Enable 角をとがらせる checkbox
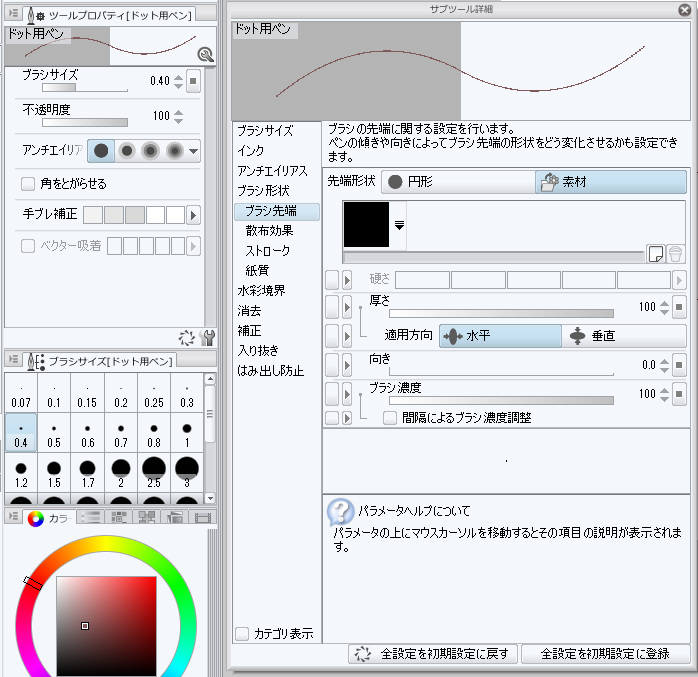 [29, 184]
